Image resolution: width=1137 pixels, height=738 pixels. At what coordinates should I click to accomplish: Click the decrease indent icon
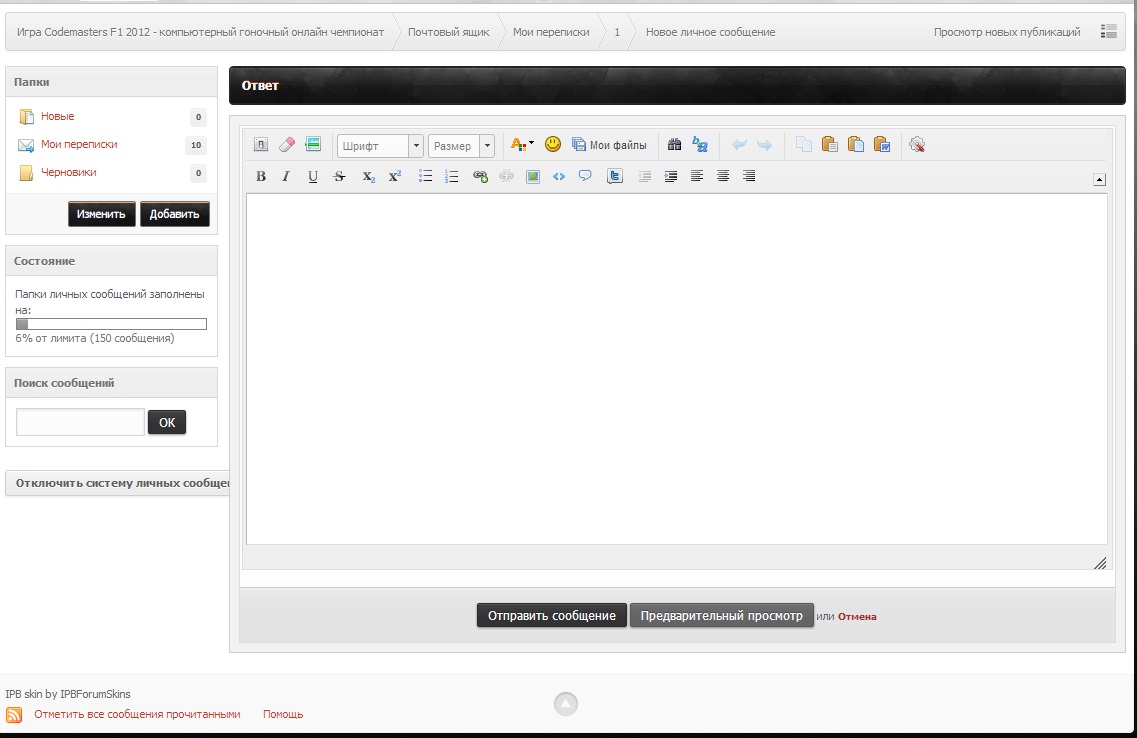(x=645, y=176)
